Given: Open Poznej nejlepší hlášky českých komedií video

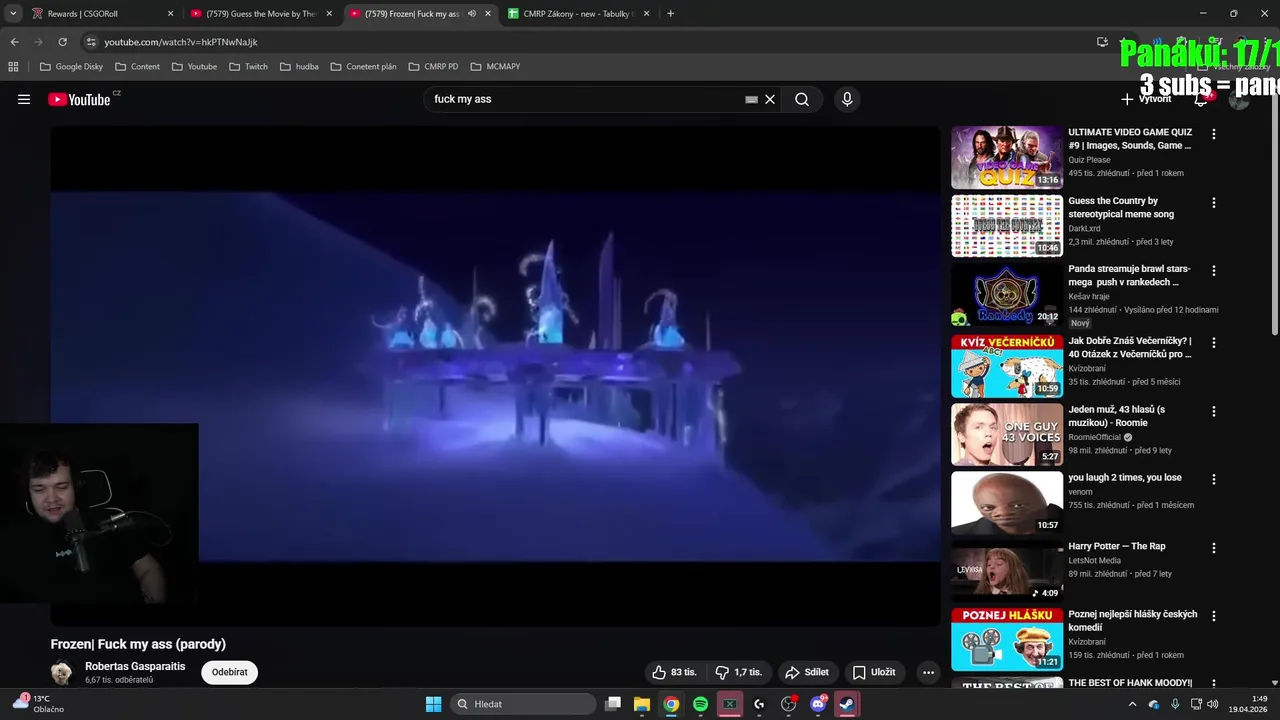Looking at the screenshot, I should [x=1133, y=621].
